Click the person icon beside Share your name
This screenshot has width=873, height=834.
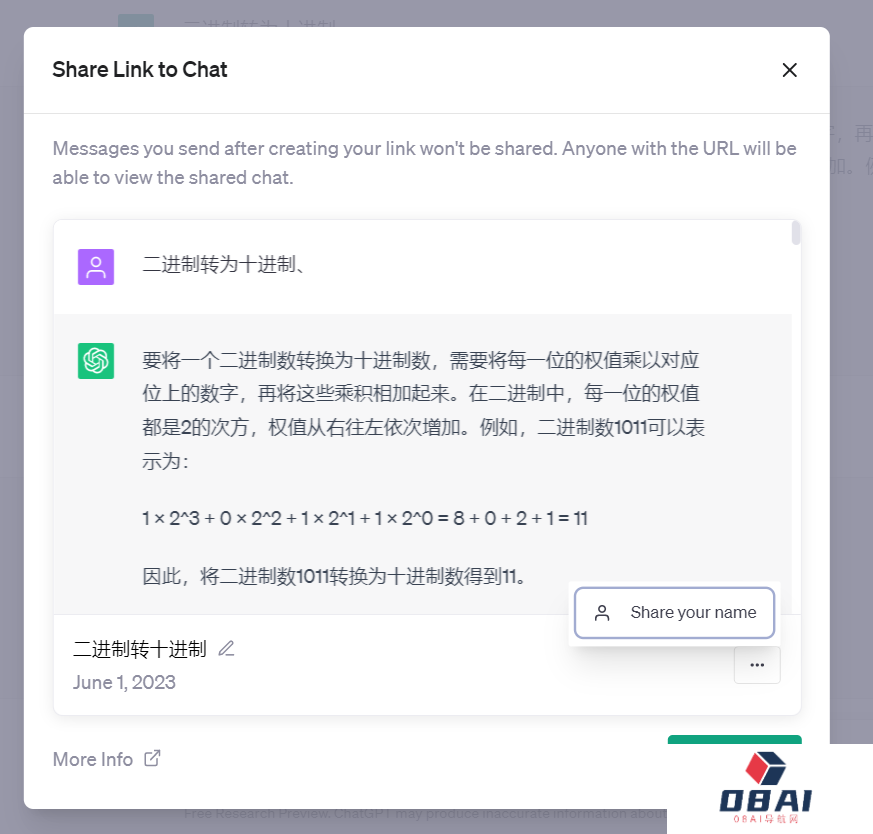pyautogui.click(x=602, y=612)
